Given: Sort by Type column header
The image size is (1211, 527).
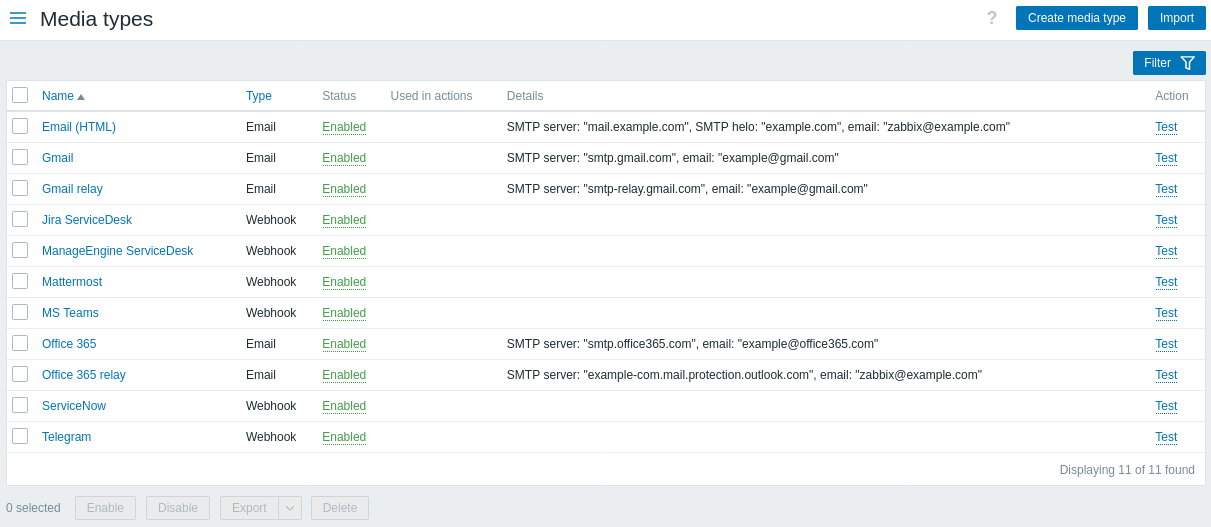Looking at the screenshot, I should [x=259, y=96].
